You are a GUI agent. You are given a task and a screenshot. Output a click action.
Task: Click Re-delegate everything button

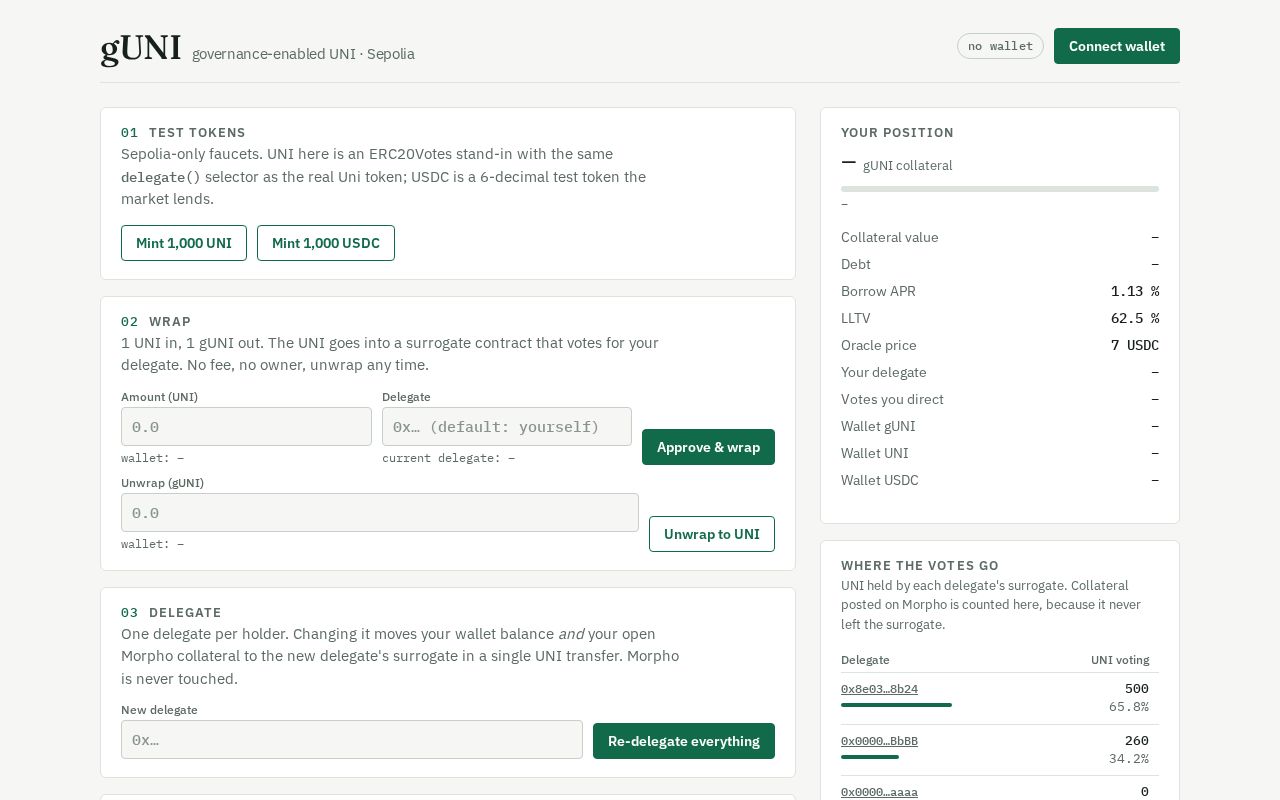click(x=684, y=741)
